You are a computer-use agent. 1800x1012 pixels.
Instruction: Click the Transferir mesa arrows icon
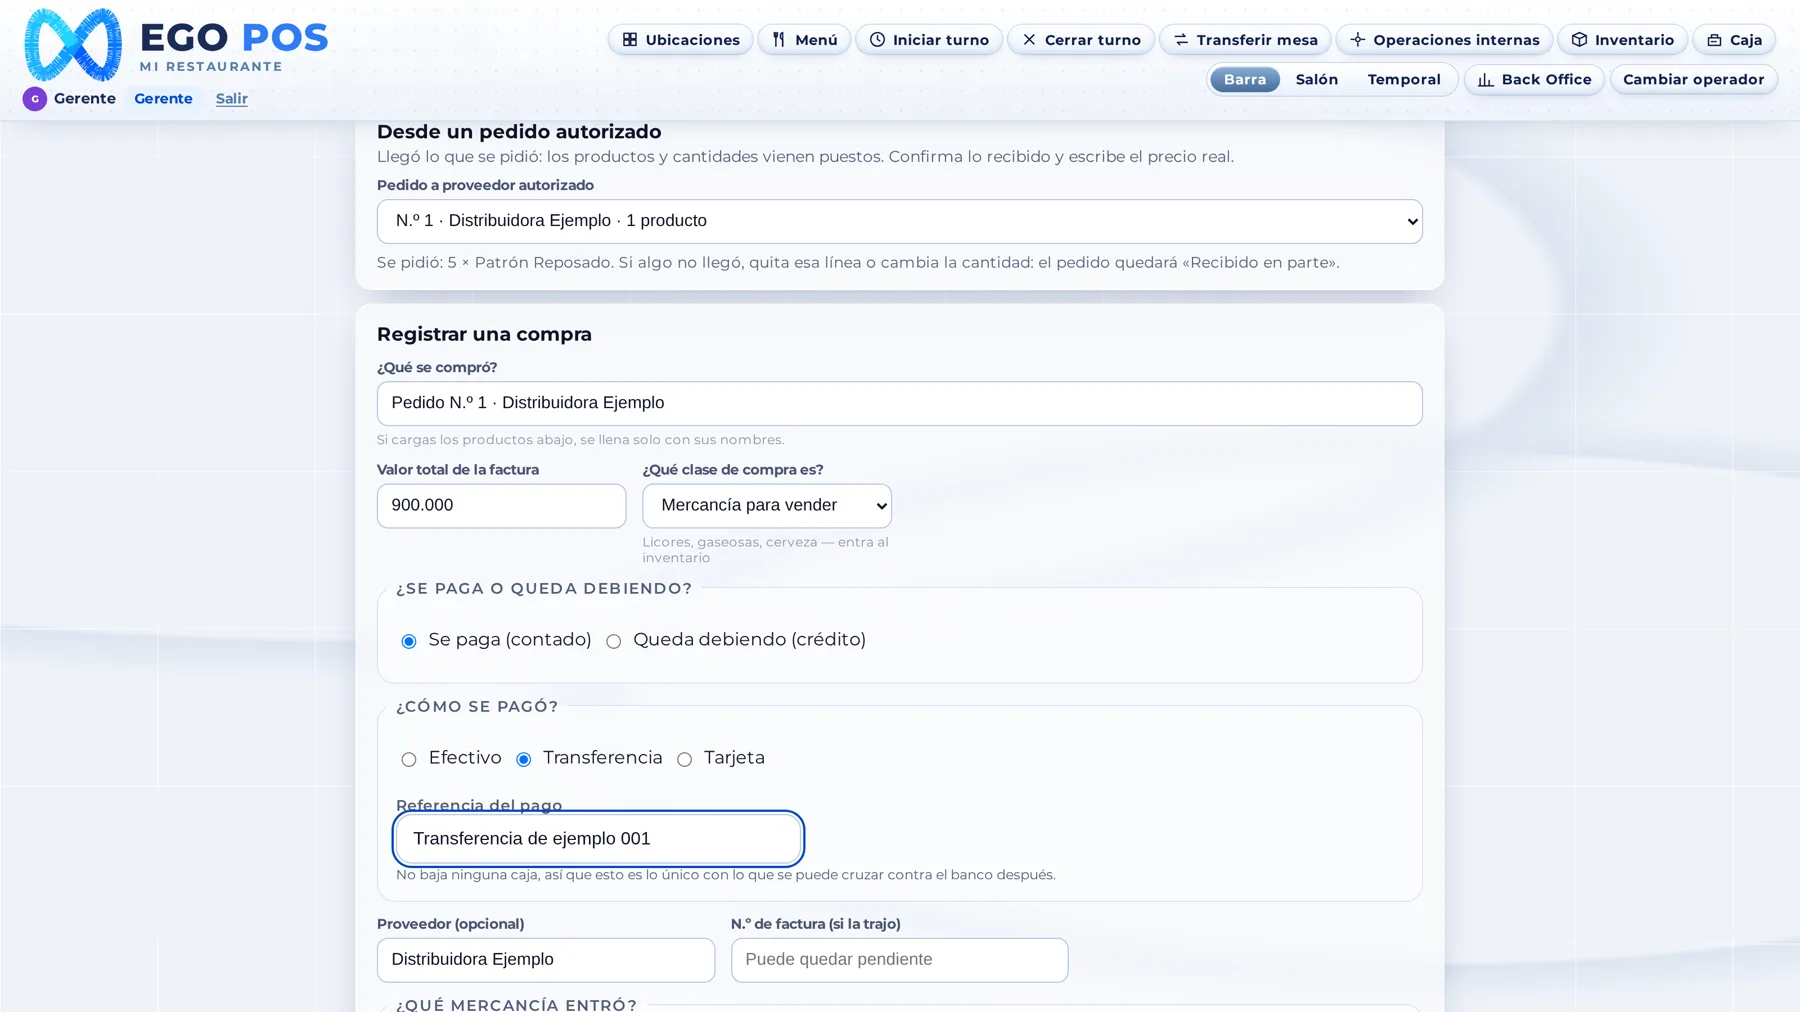point(1181,40)
